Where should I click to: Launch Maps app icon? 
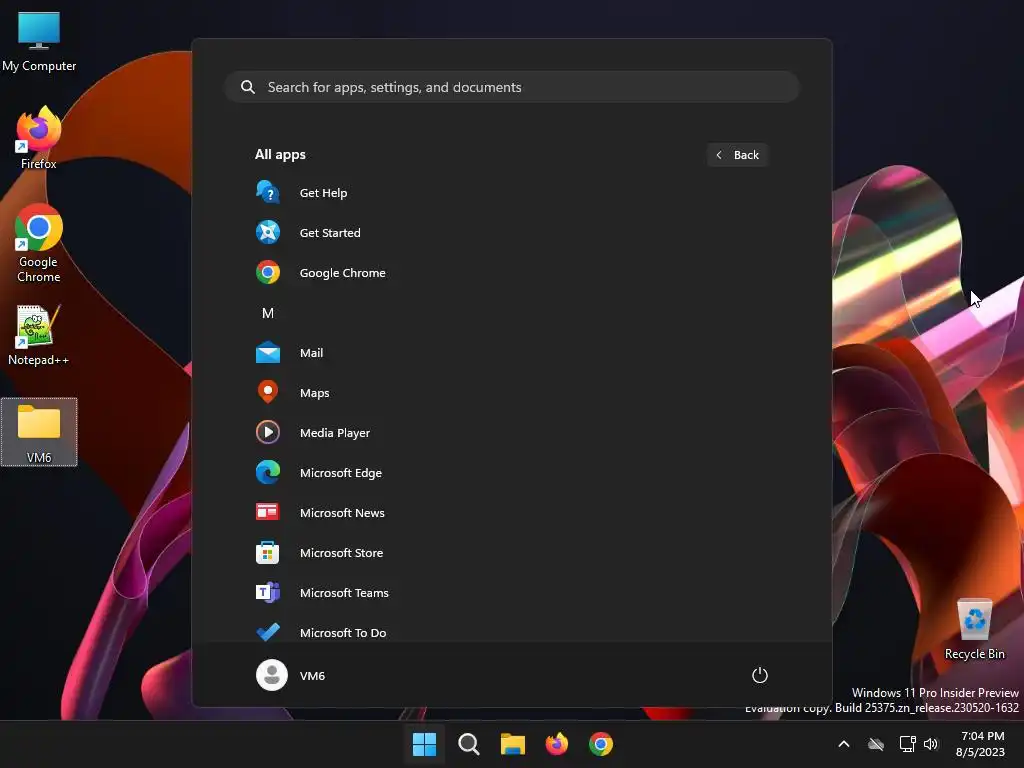268,392
